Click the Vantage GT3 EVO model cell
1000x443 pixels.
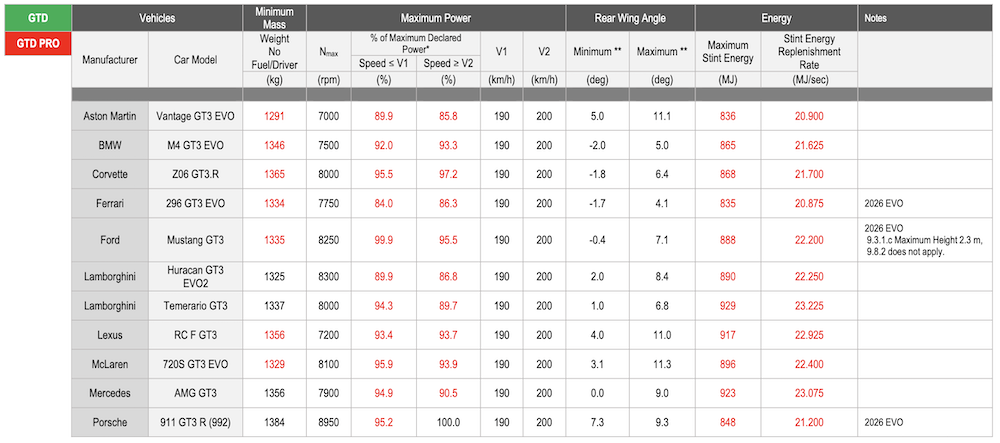[x=195, y=117]
